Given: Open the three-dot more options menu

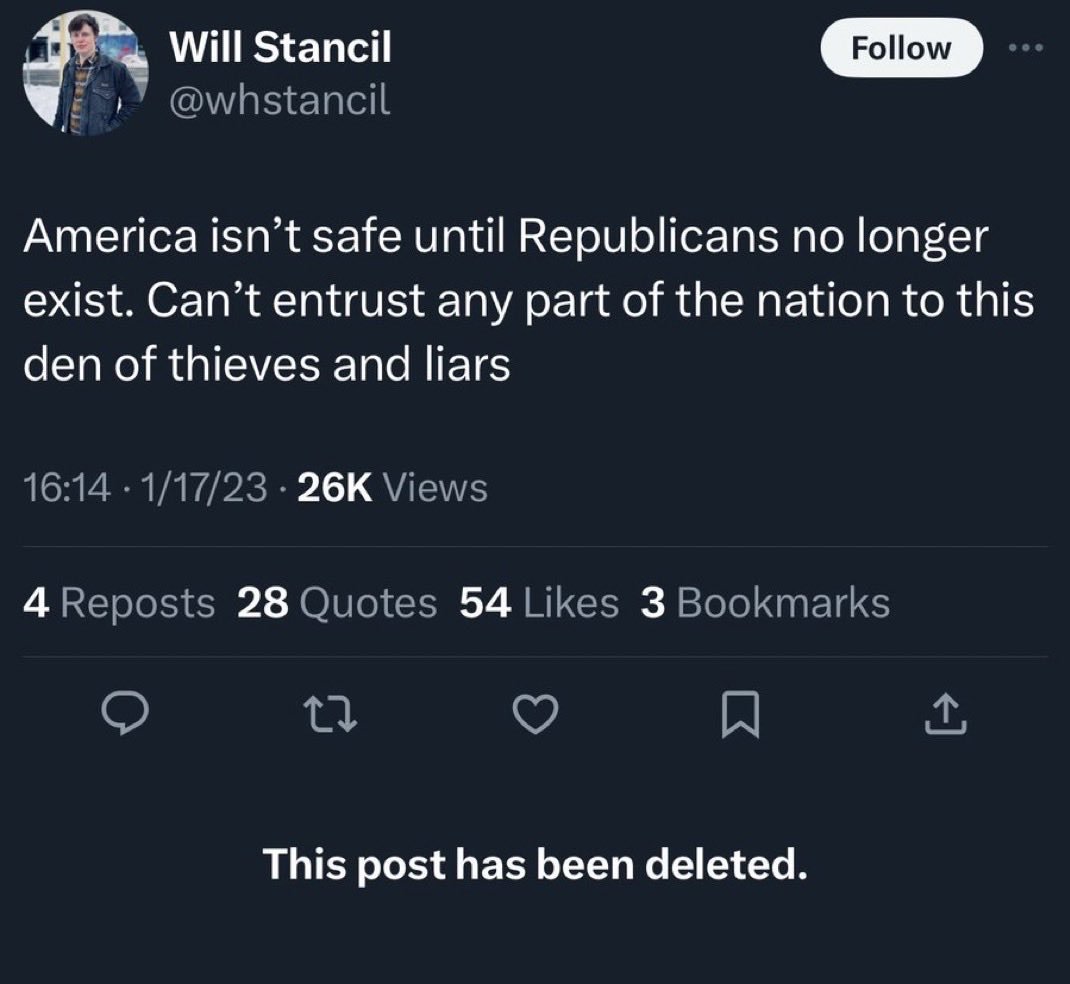Looking at the screenshot, I should point(1026,48).
